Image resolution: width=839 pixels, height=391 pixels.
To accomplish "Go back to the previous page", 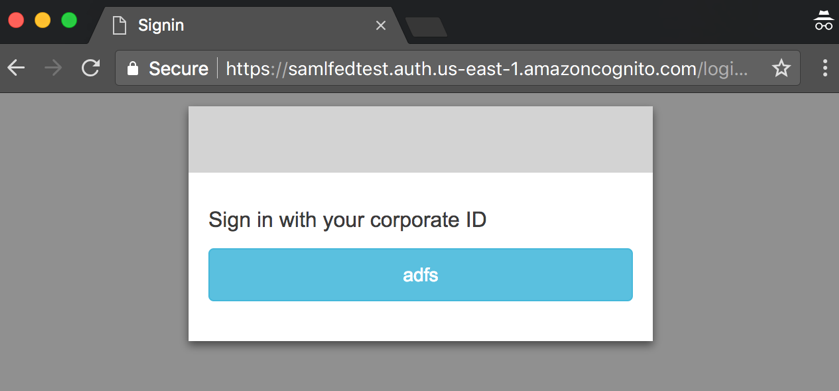I will 16,68.
